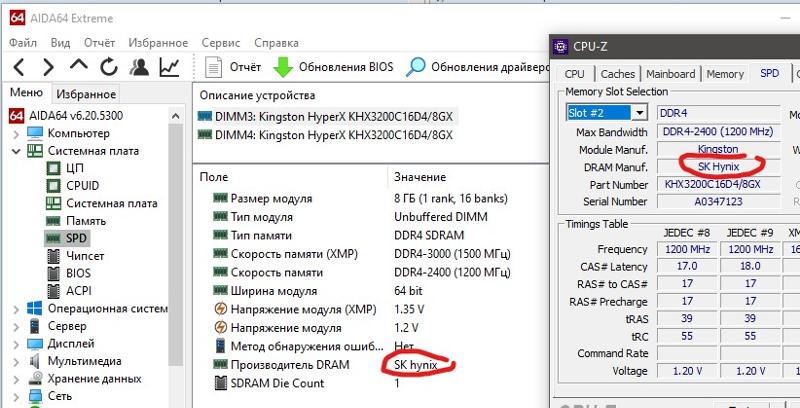Open the Вид menu

[x=60, y=43]
